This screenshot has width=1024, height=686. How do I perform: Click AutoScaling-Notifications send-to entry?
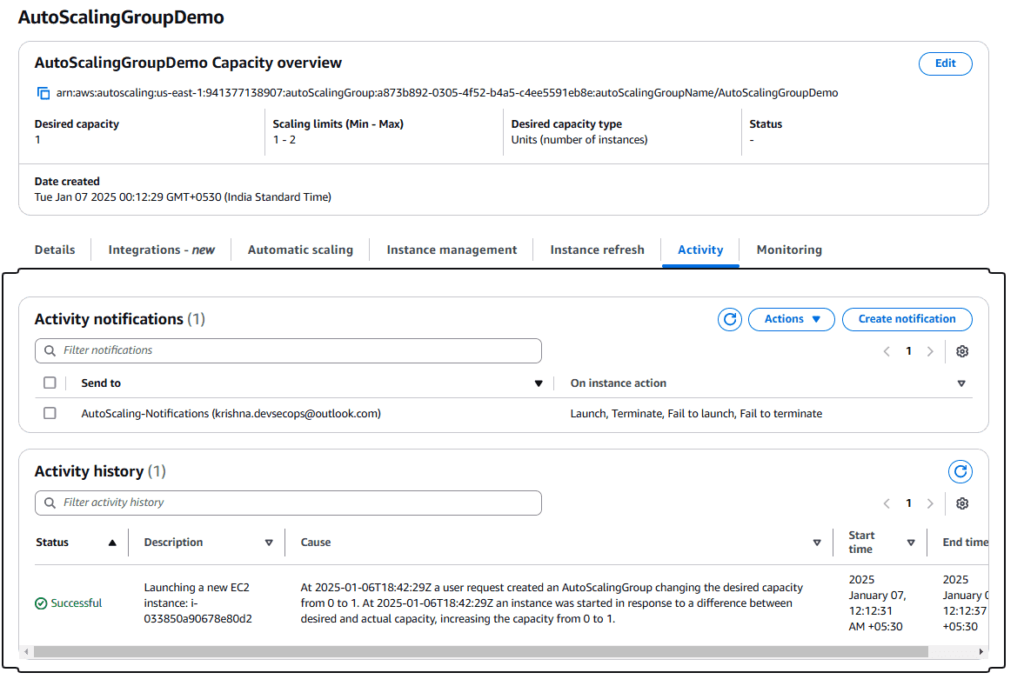tap(231, 414)
